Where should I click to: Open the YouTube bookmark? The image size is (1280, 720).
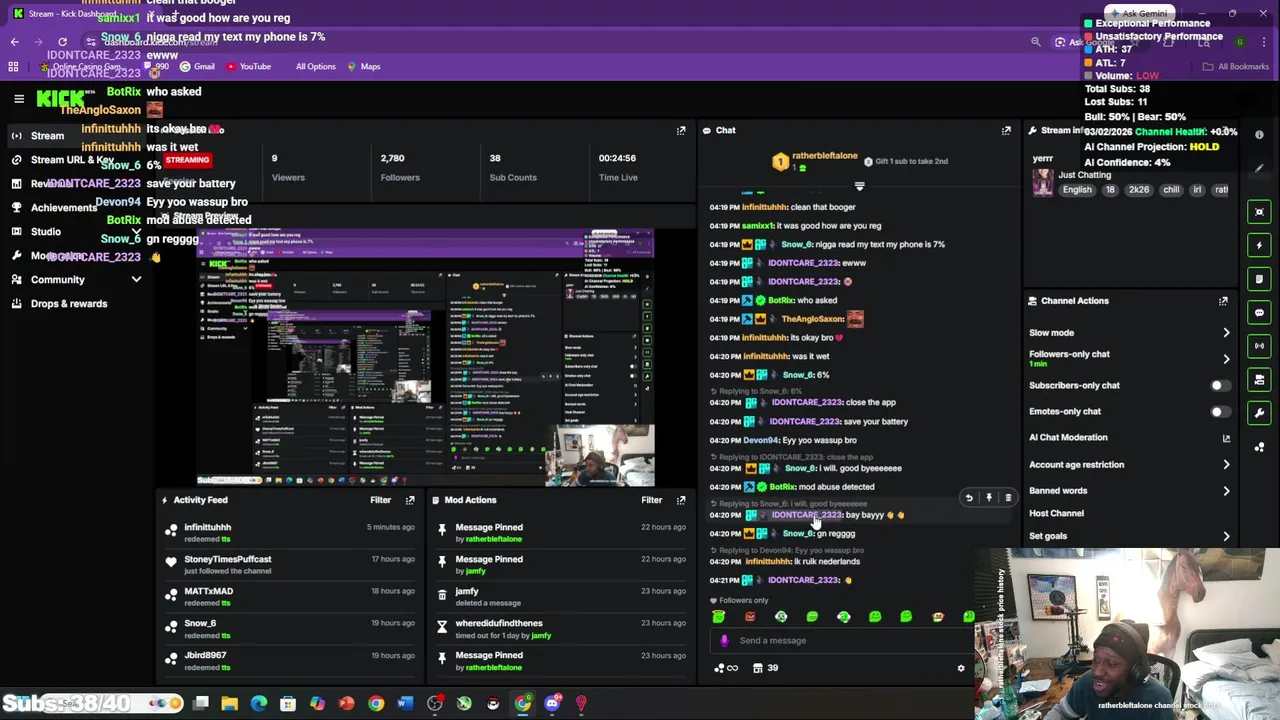[248, 67]
